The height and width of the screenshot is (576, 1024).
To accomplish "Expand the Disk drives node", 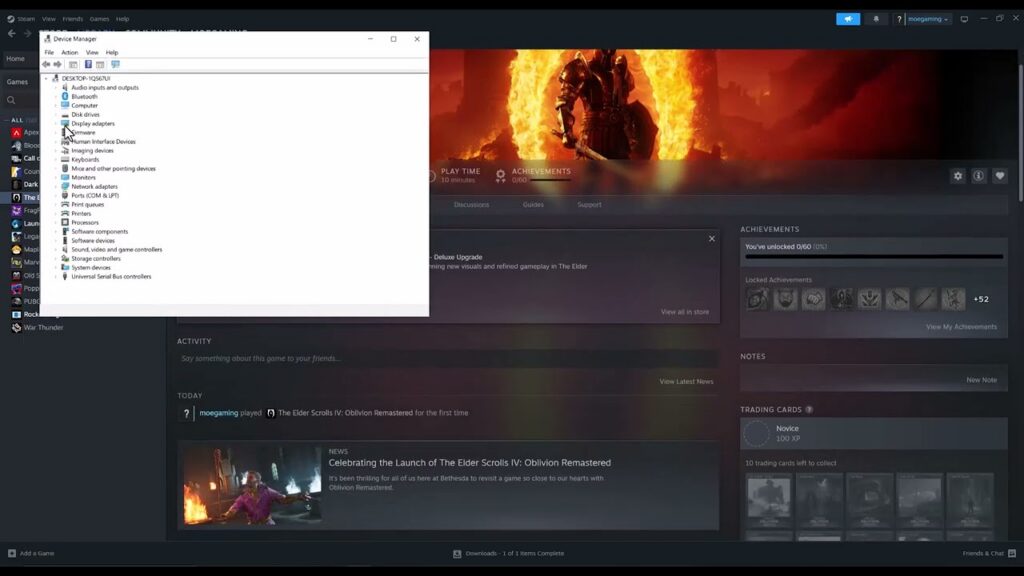I will coord(56,115).
